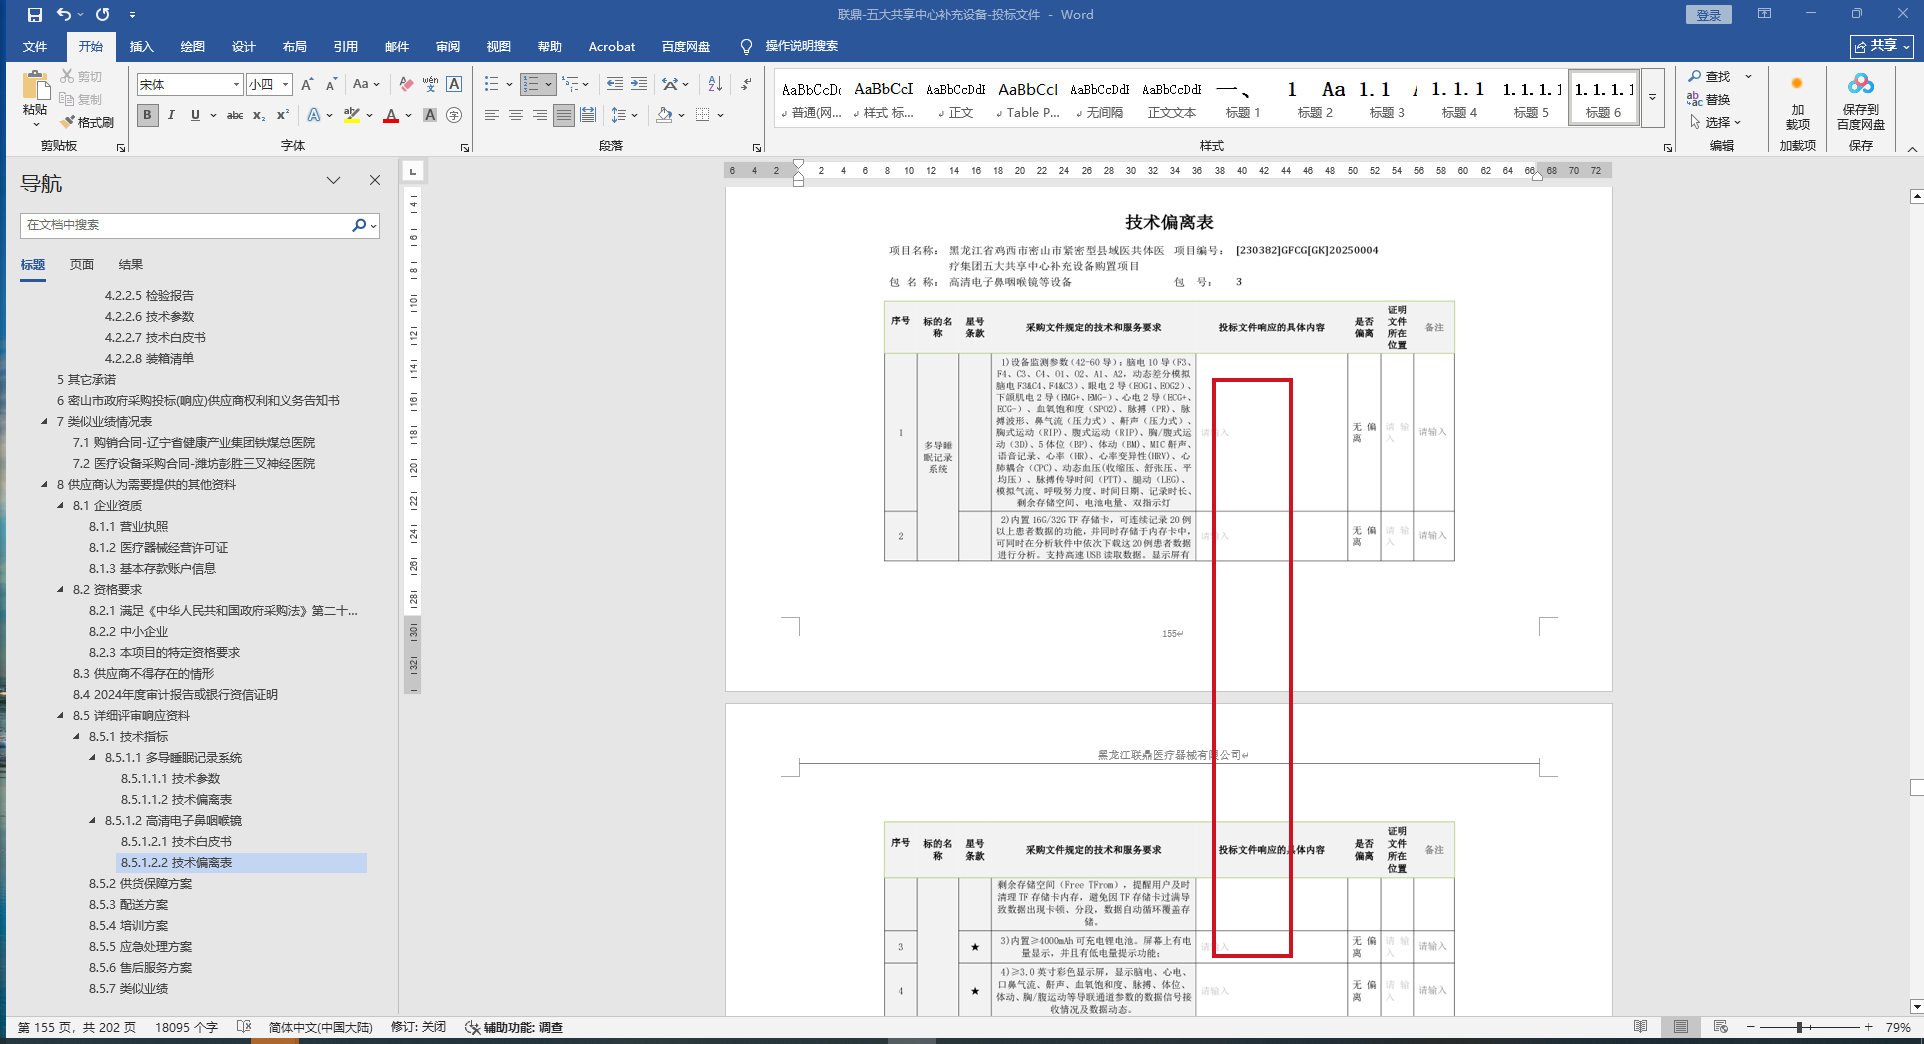Toggle show/hide paragraph marks
The height and width of the screenshot is (1044, 1924).
[x=746, y=84]
